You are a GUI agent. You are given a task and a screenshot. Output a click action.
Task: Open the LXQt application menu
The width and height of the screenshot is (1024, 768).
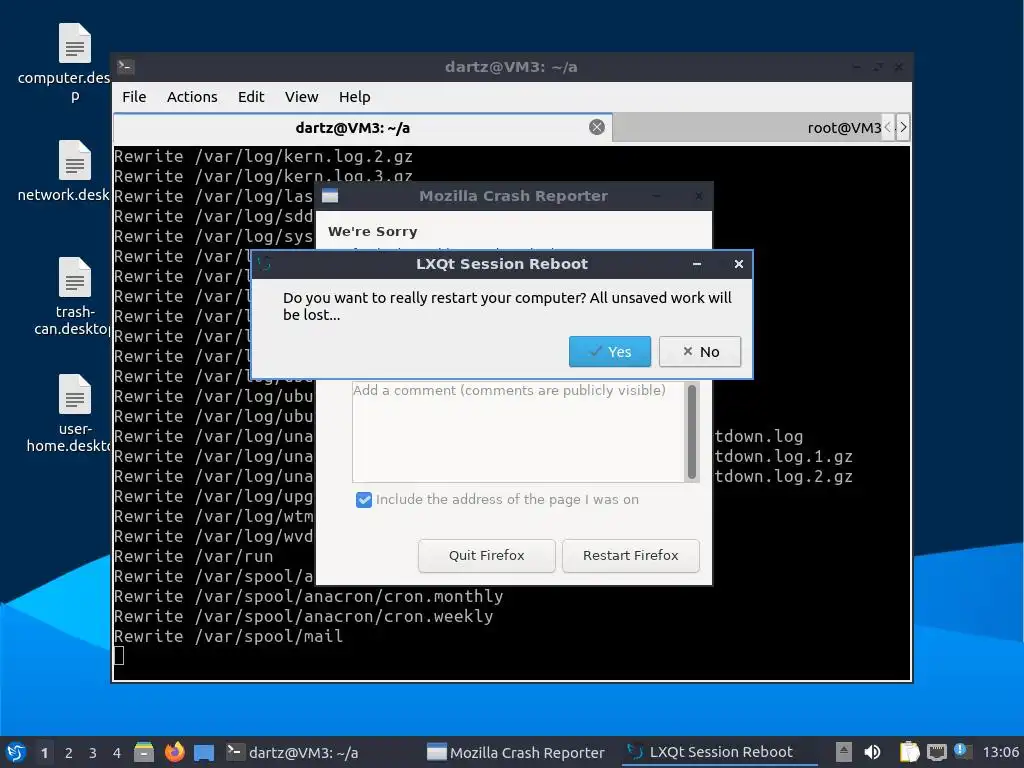[x=16, y=752]
